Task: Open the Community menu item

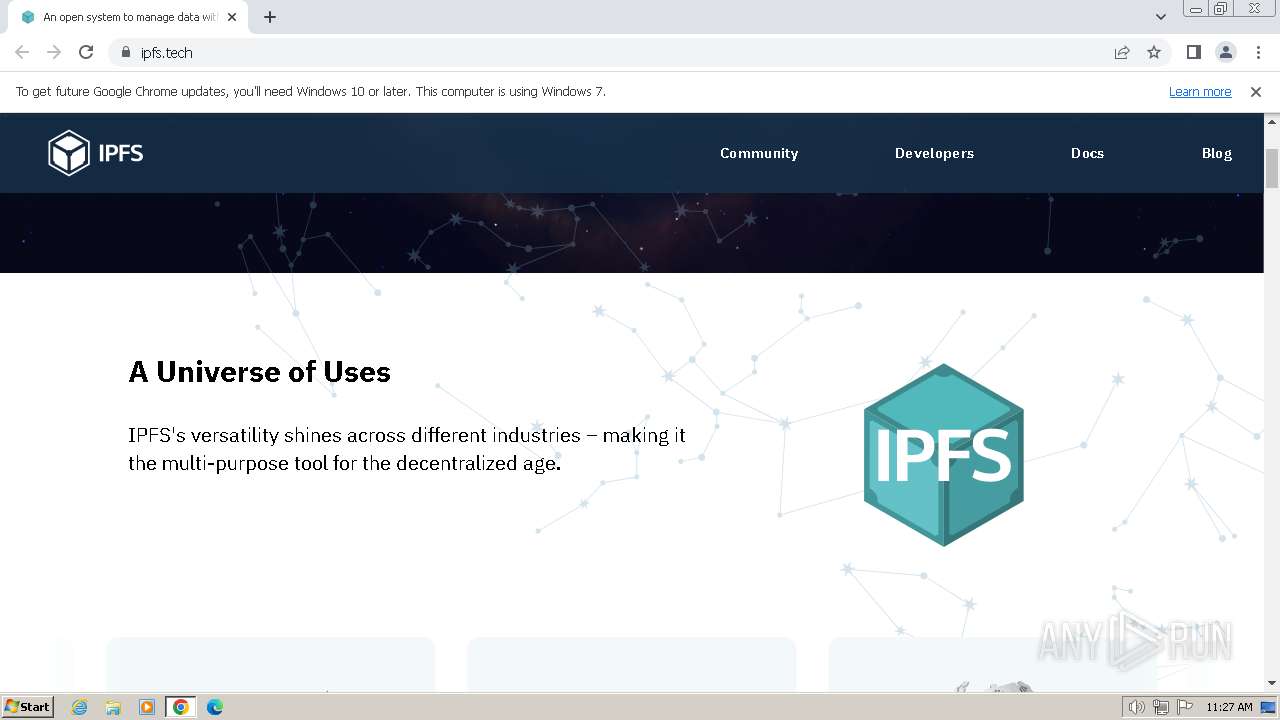Action: (759, 153)
